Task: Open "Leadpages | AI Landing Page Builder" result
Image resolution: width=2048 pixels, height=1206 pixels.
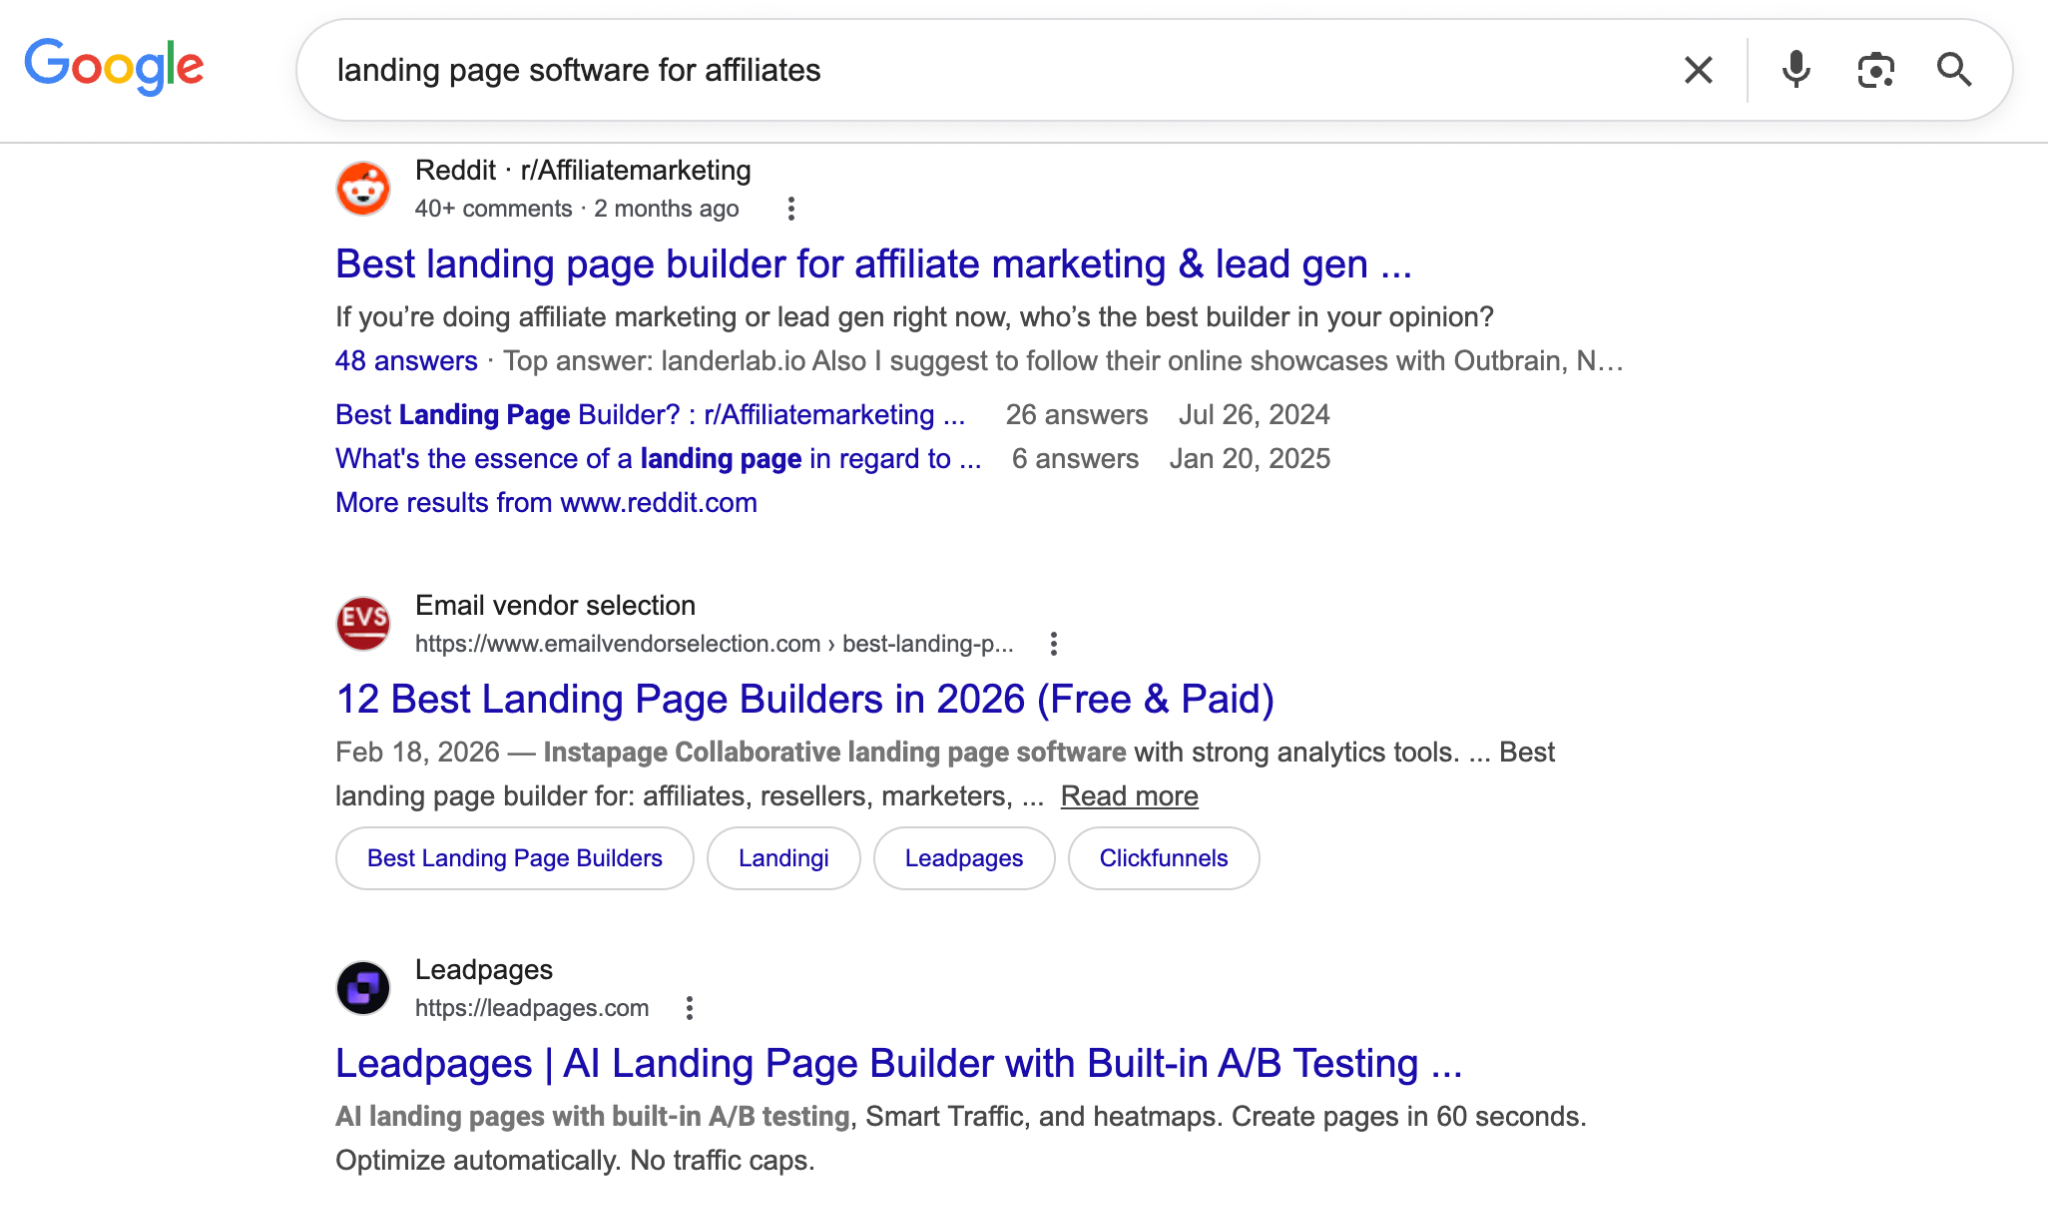Action: [x=898, y=1063]
